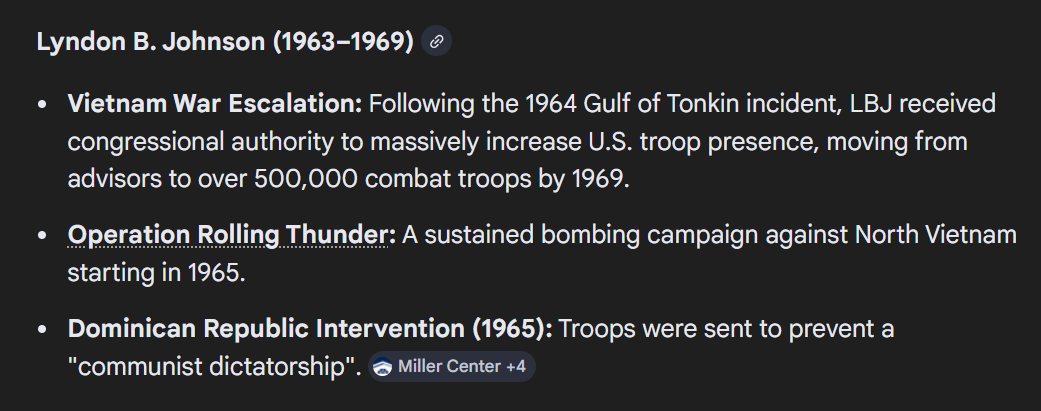1041x411 pixels.
Task: Click the +4 additional sources count
Action: [x=516, y=367]
